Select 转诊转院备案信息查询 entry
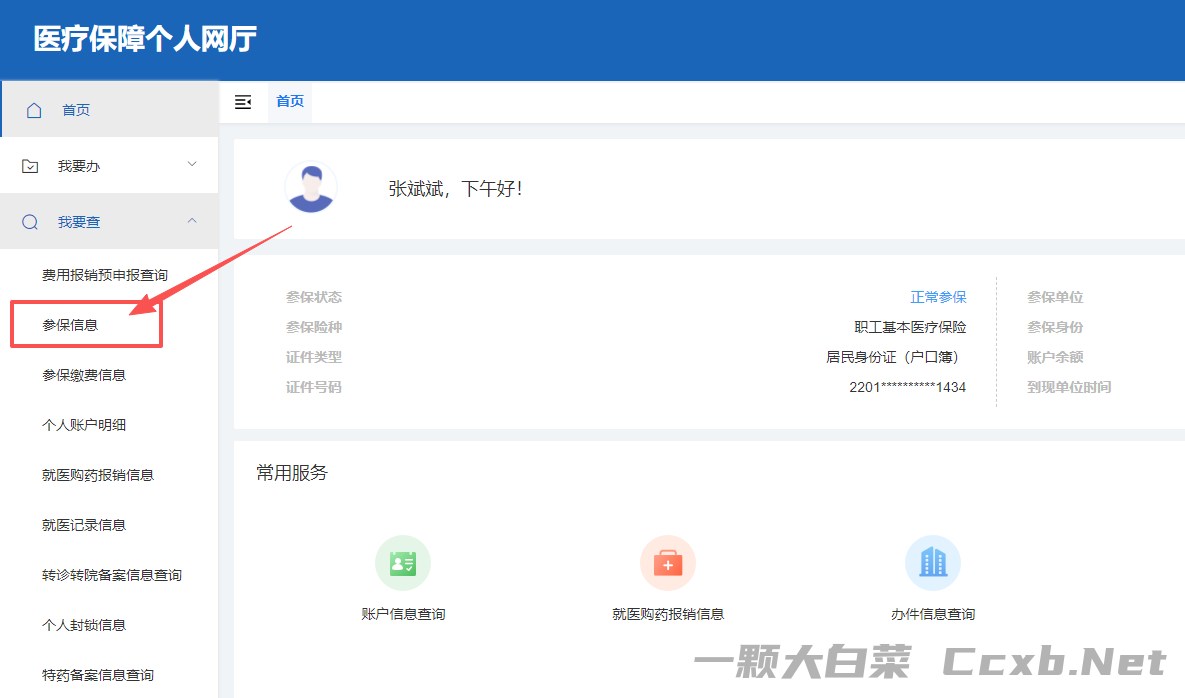Image resolution: width=1185 pixels, height=698 pixels. point(112,575)
